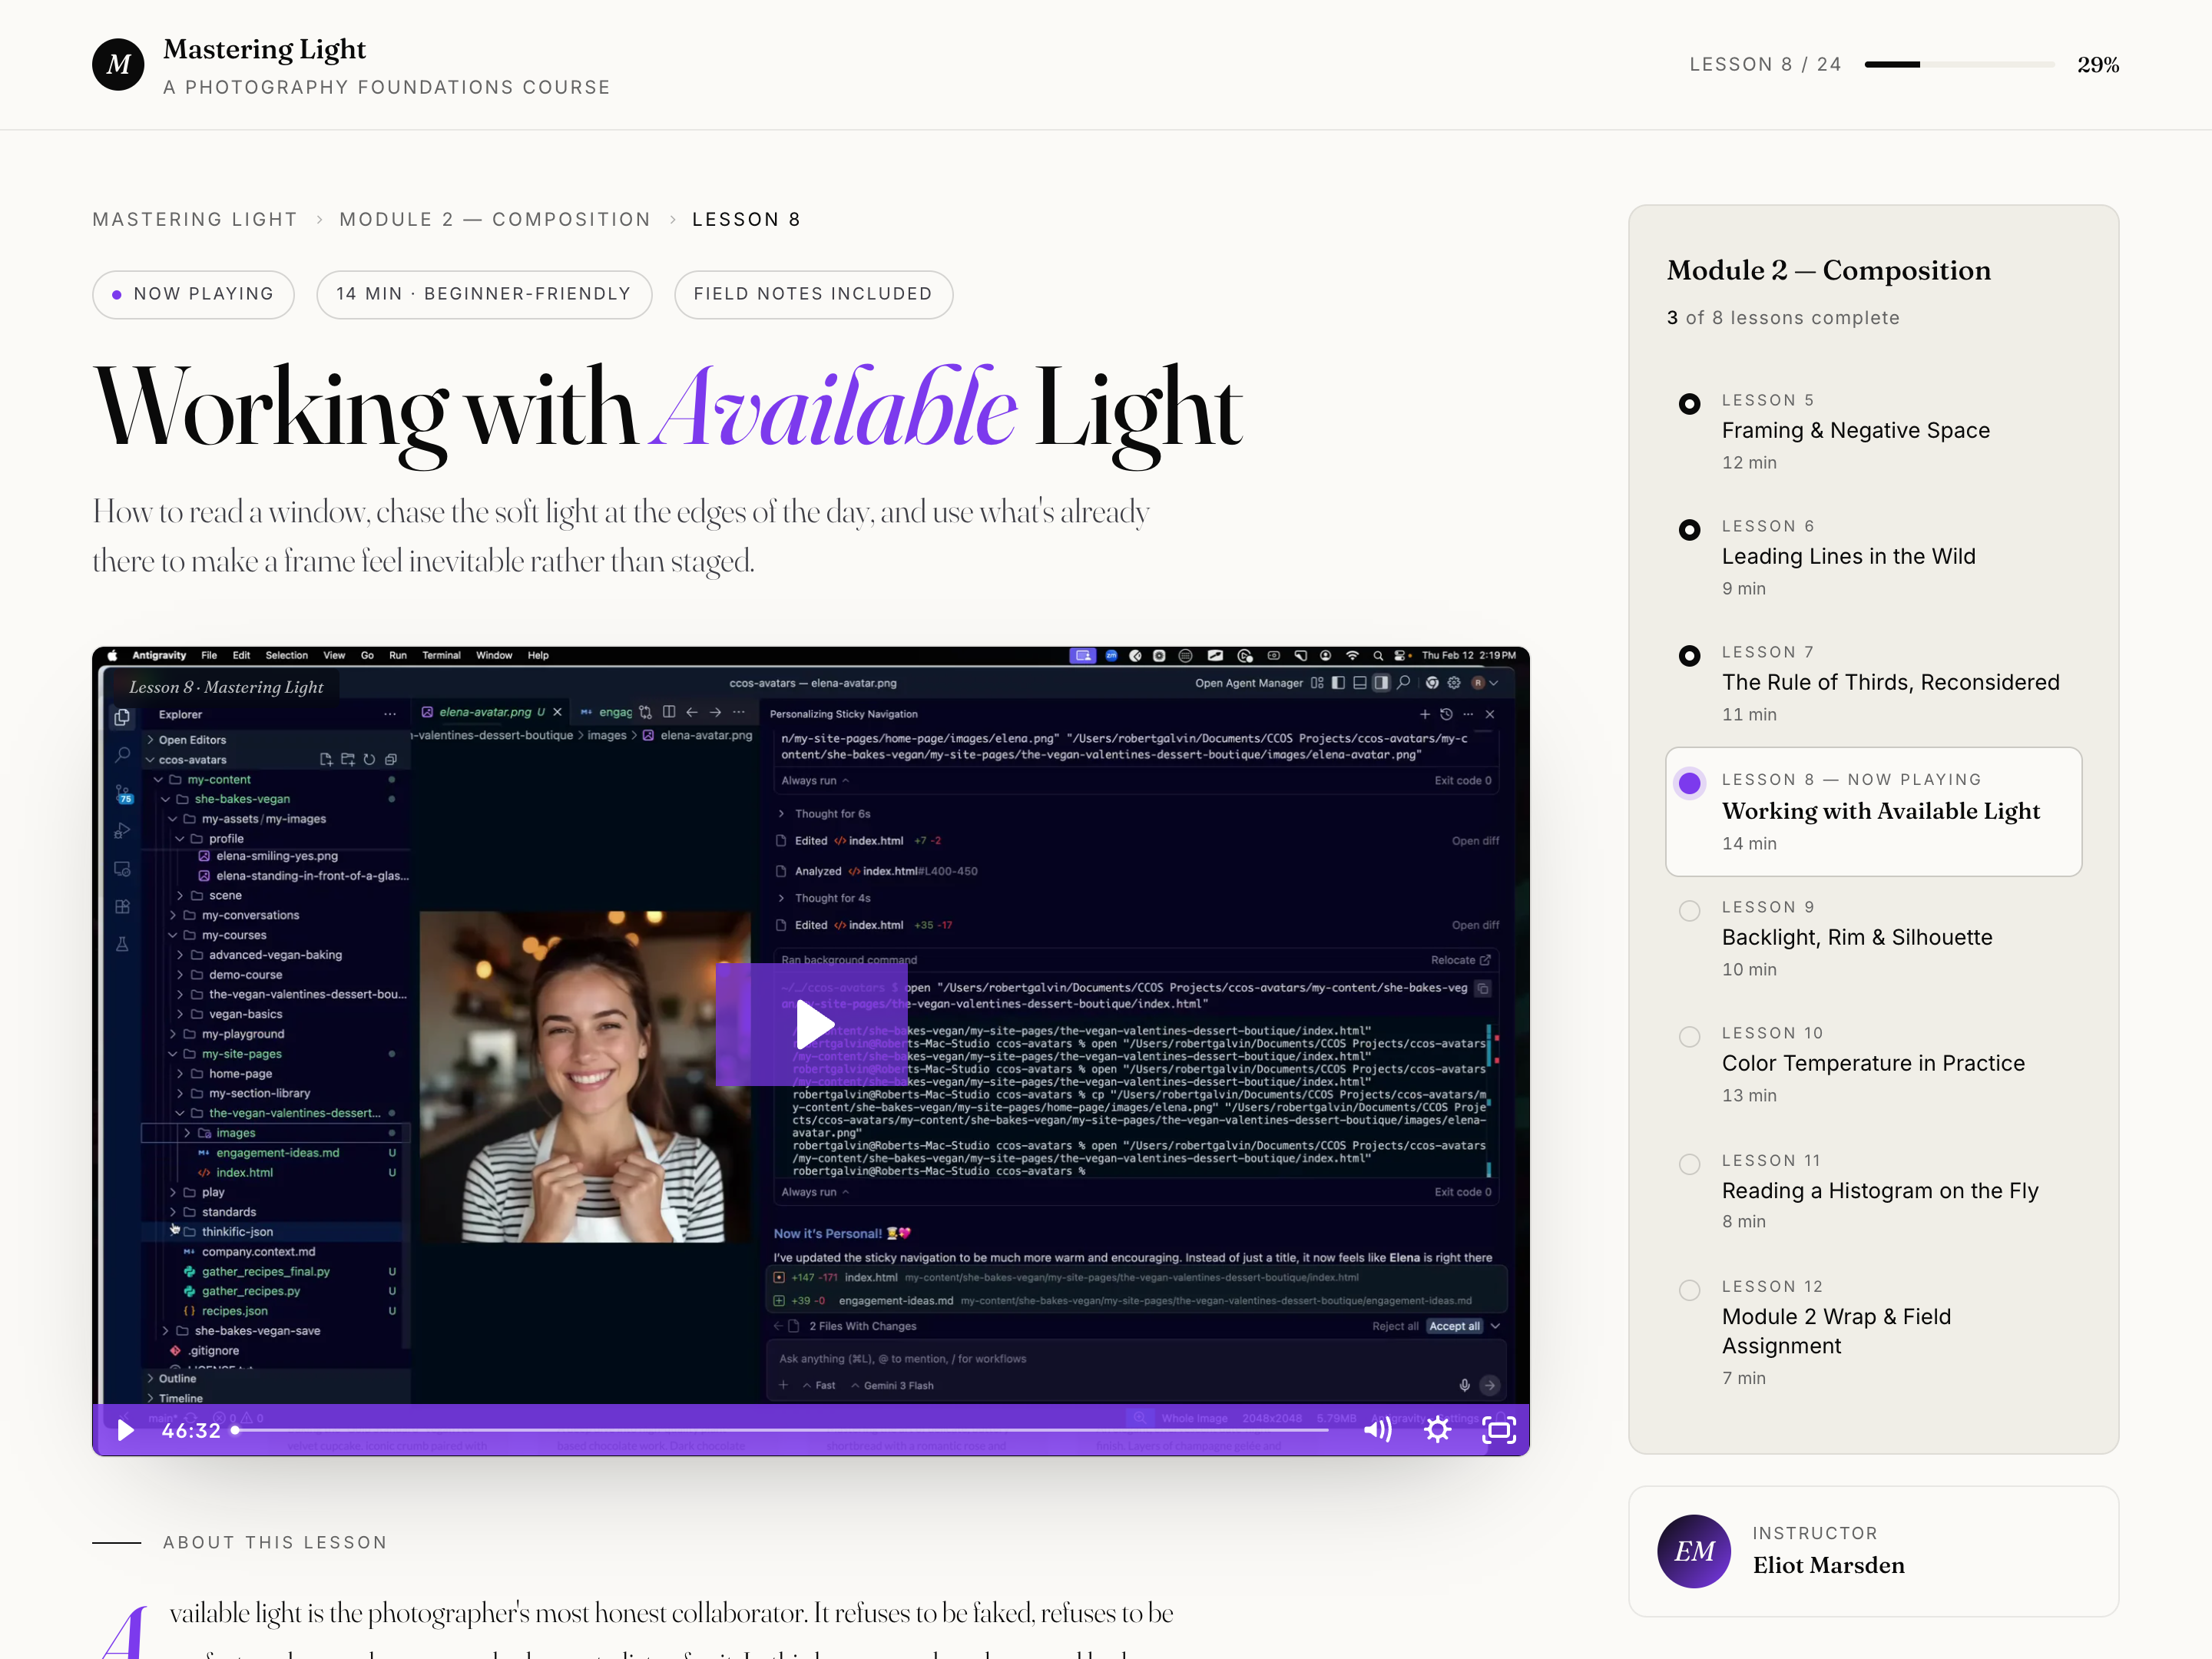Image resolution: width=2212 pixels, height=1659 pixels.
Task: Click the 'LESSON 8 / 24' counter
Action: click(1765, 64)
